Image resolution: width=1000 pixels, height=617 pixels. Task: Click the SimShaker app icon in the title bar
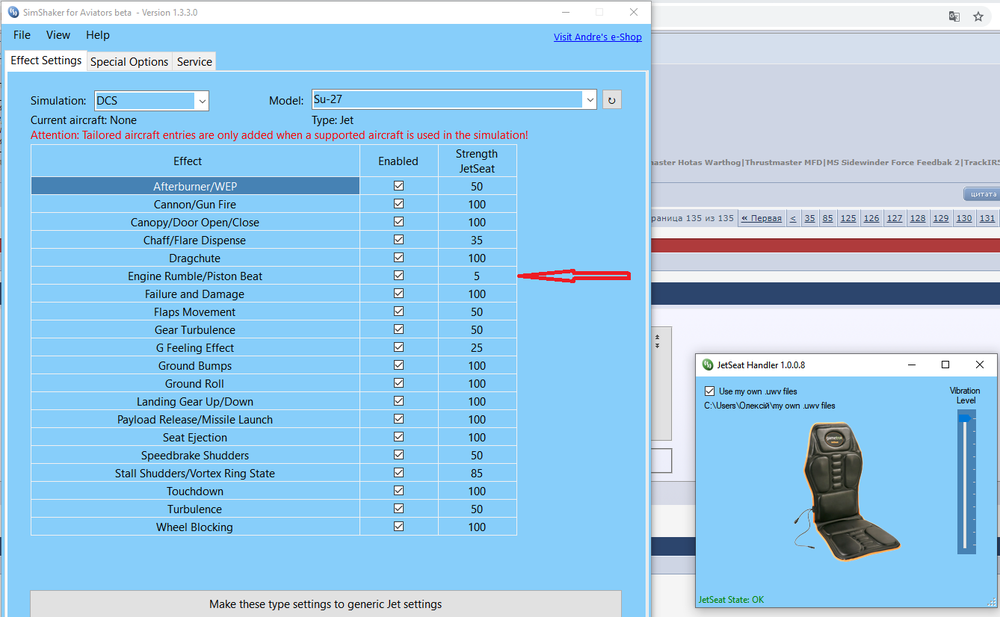coord(13,12)
